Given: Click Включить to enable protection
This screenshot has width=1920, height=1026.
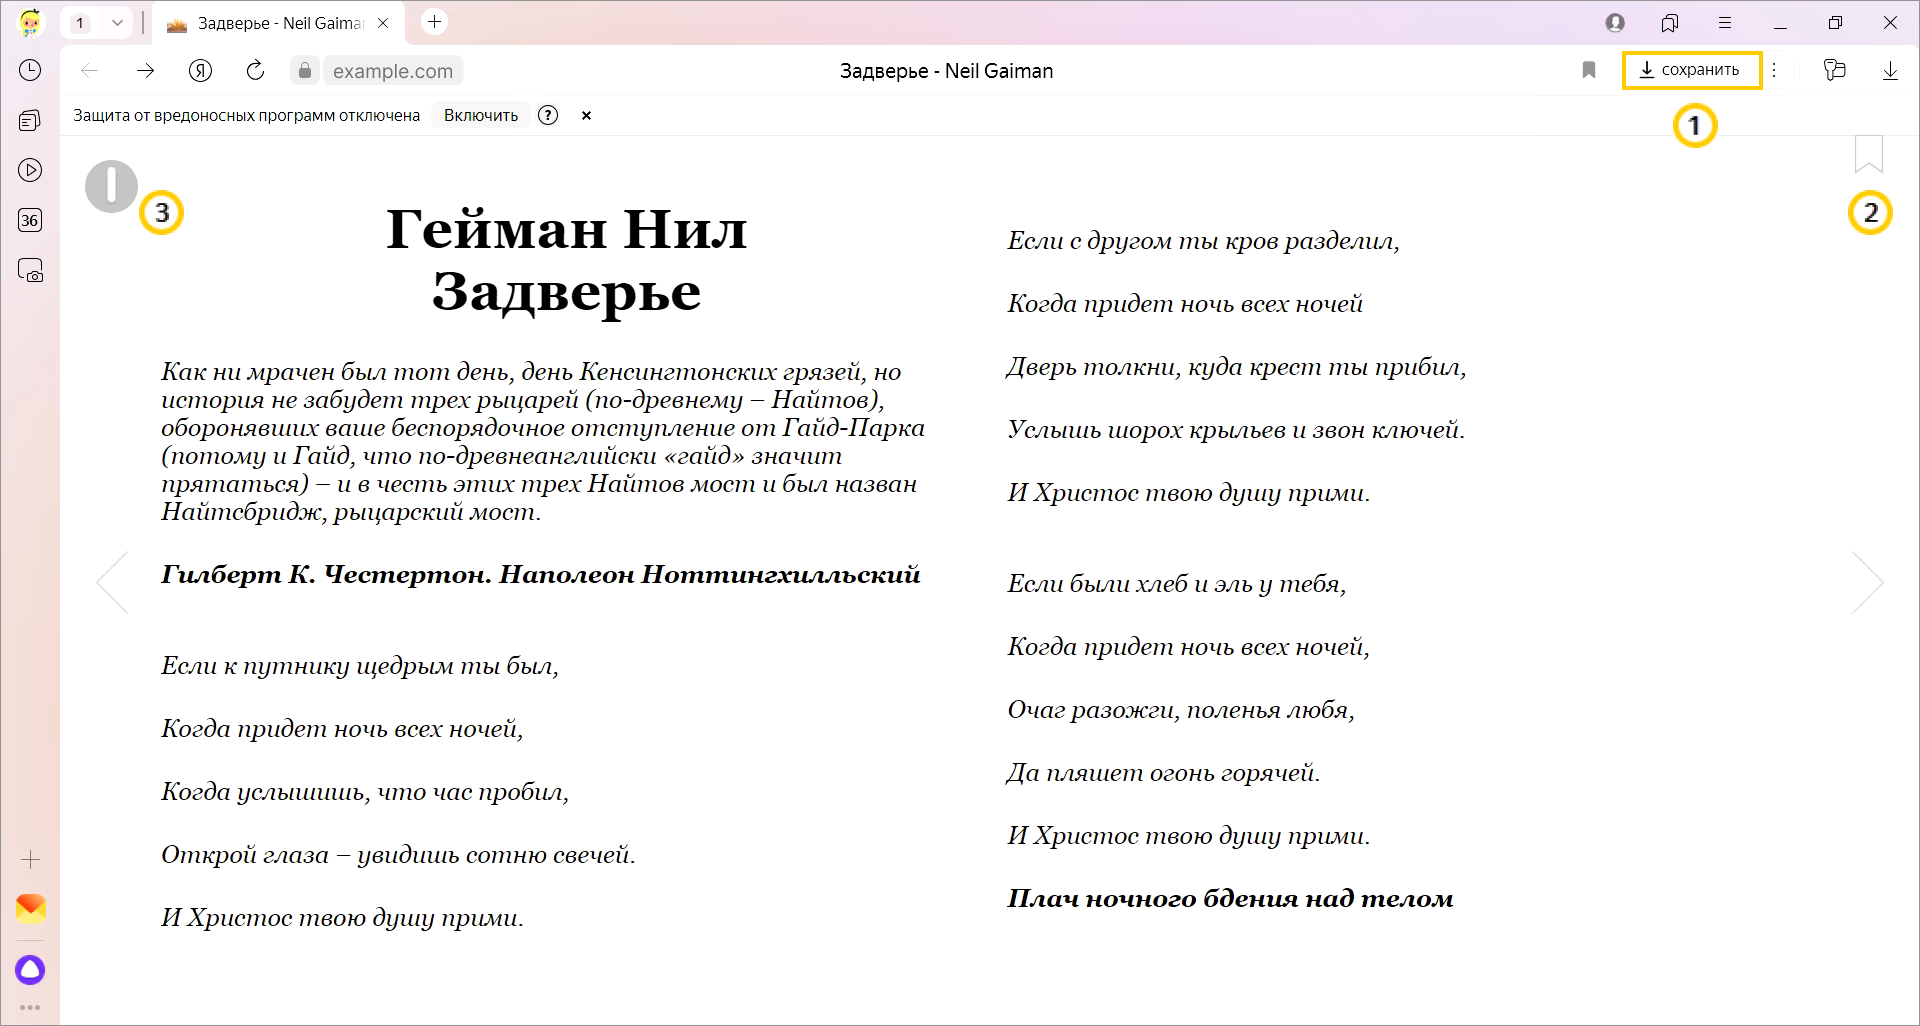Looking at the screenshot, I should point(481,115).
